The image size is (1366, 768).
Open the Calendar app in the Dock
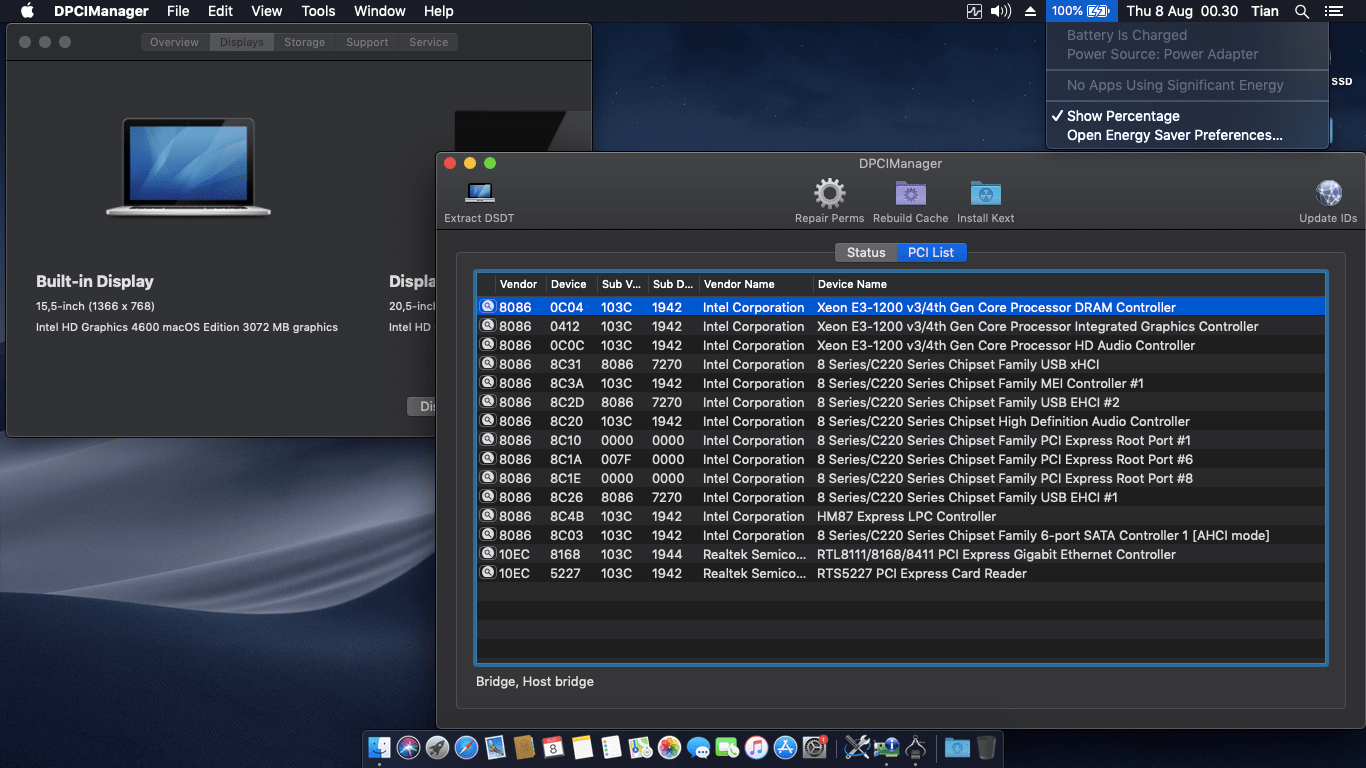553,747
